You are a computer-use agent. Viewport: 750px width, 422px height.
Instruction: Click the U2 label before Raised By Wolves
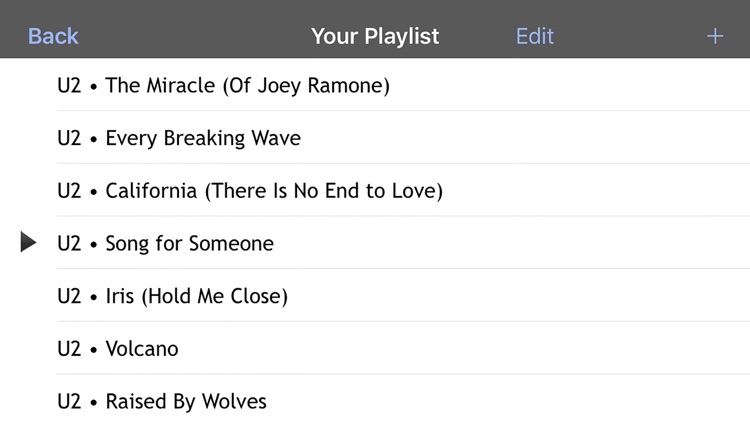[69, 401]
